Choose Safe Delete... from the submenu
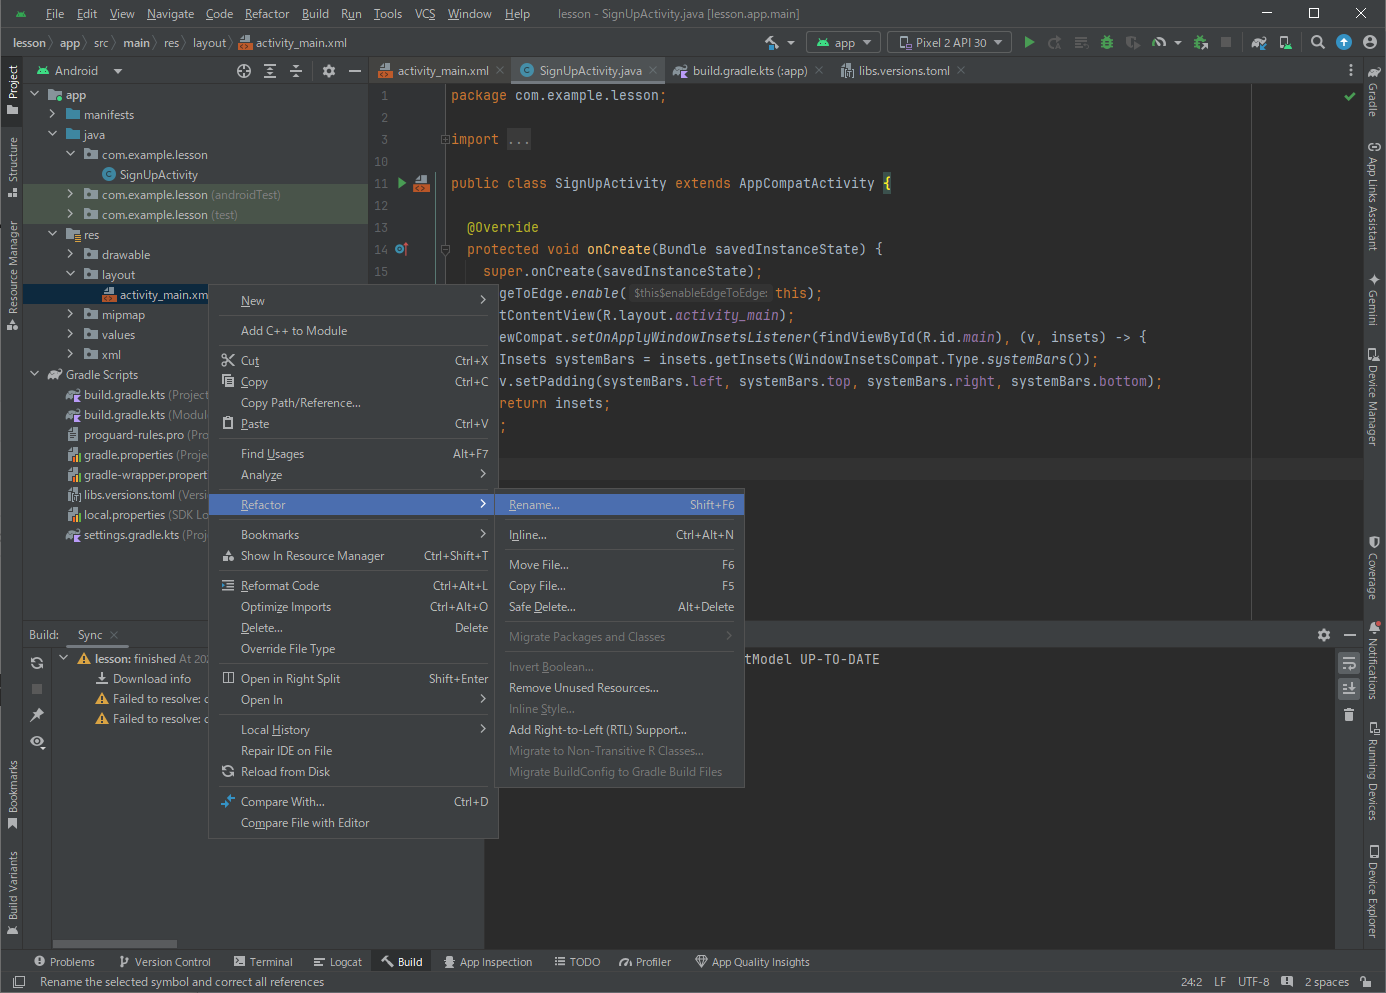 click(620, 607)
